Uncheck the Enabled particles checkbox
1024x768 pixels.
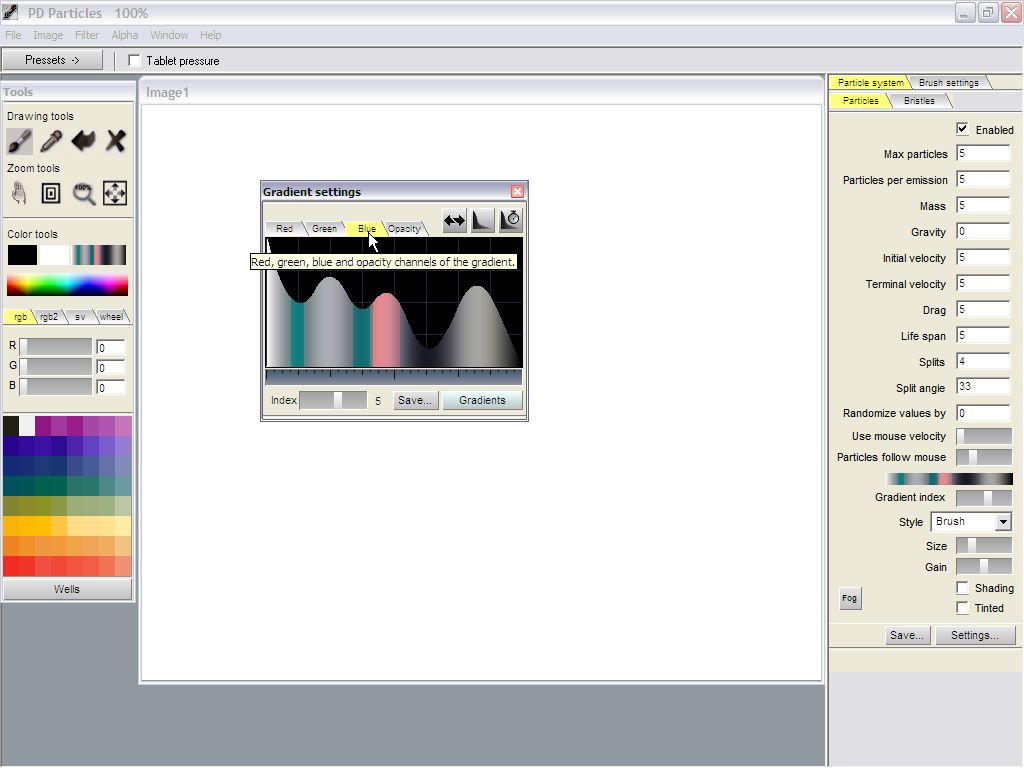tap(962, 129)
